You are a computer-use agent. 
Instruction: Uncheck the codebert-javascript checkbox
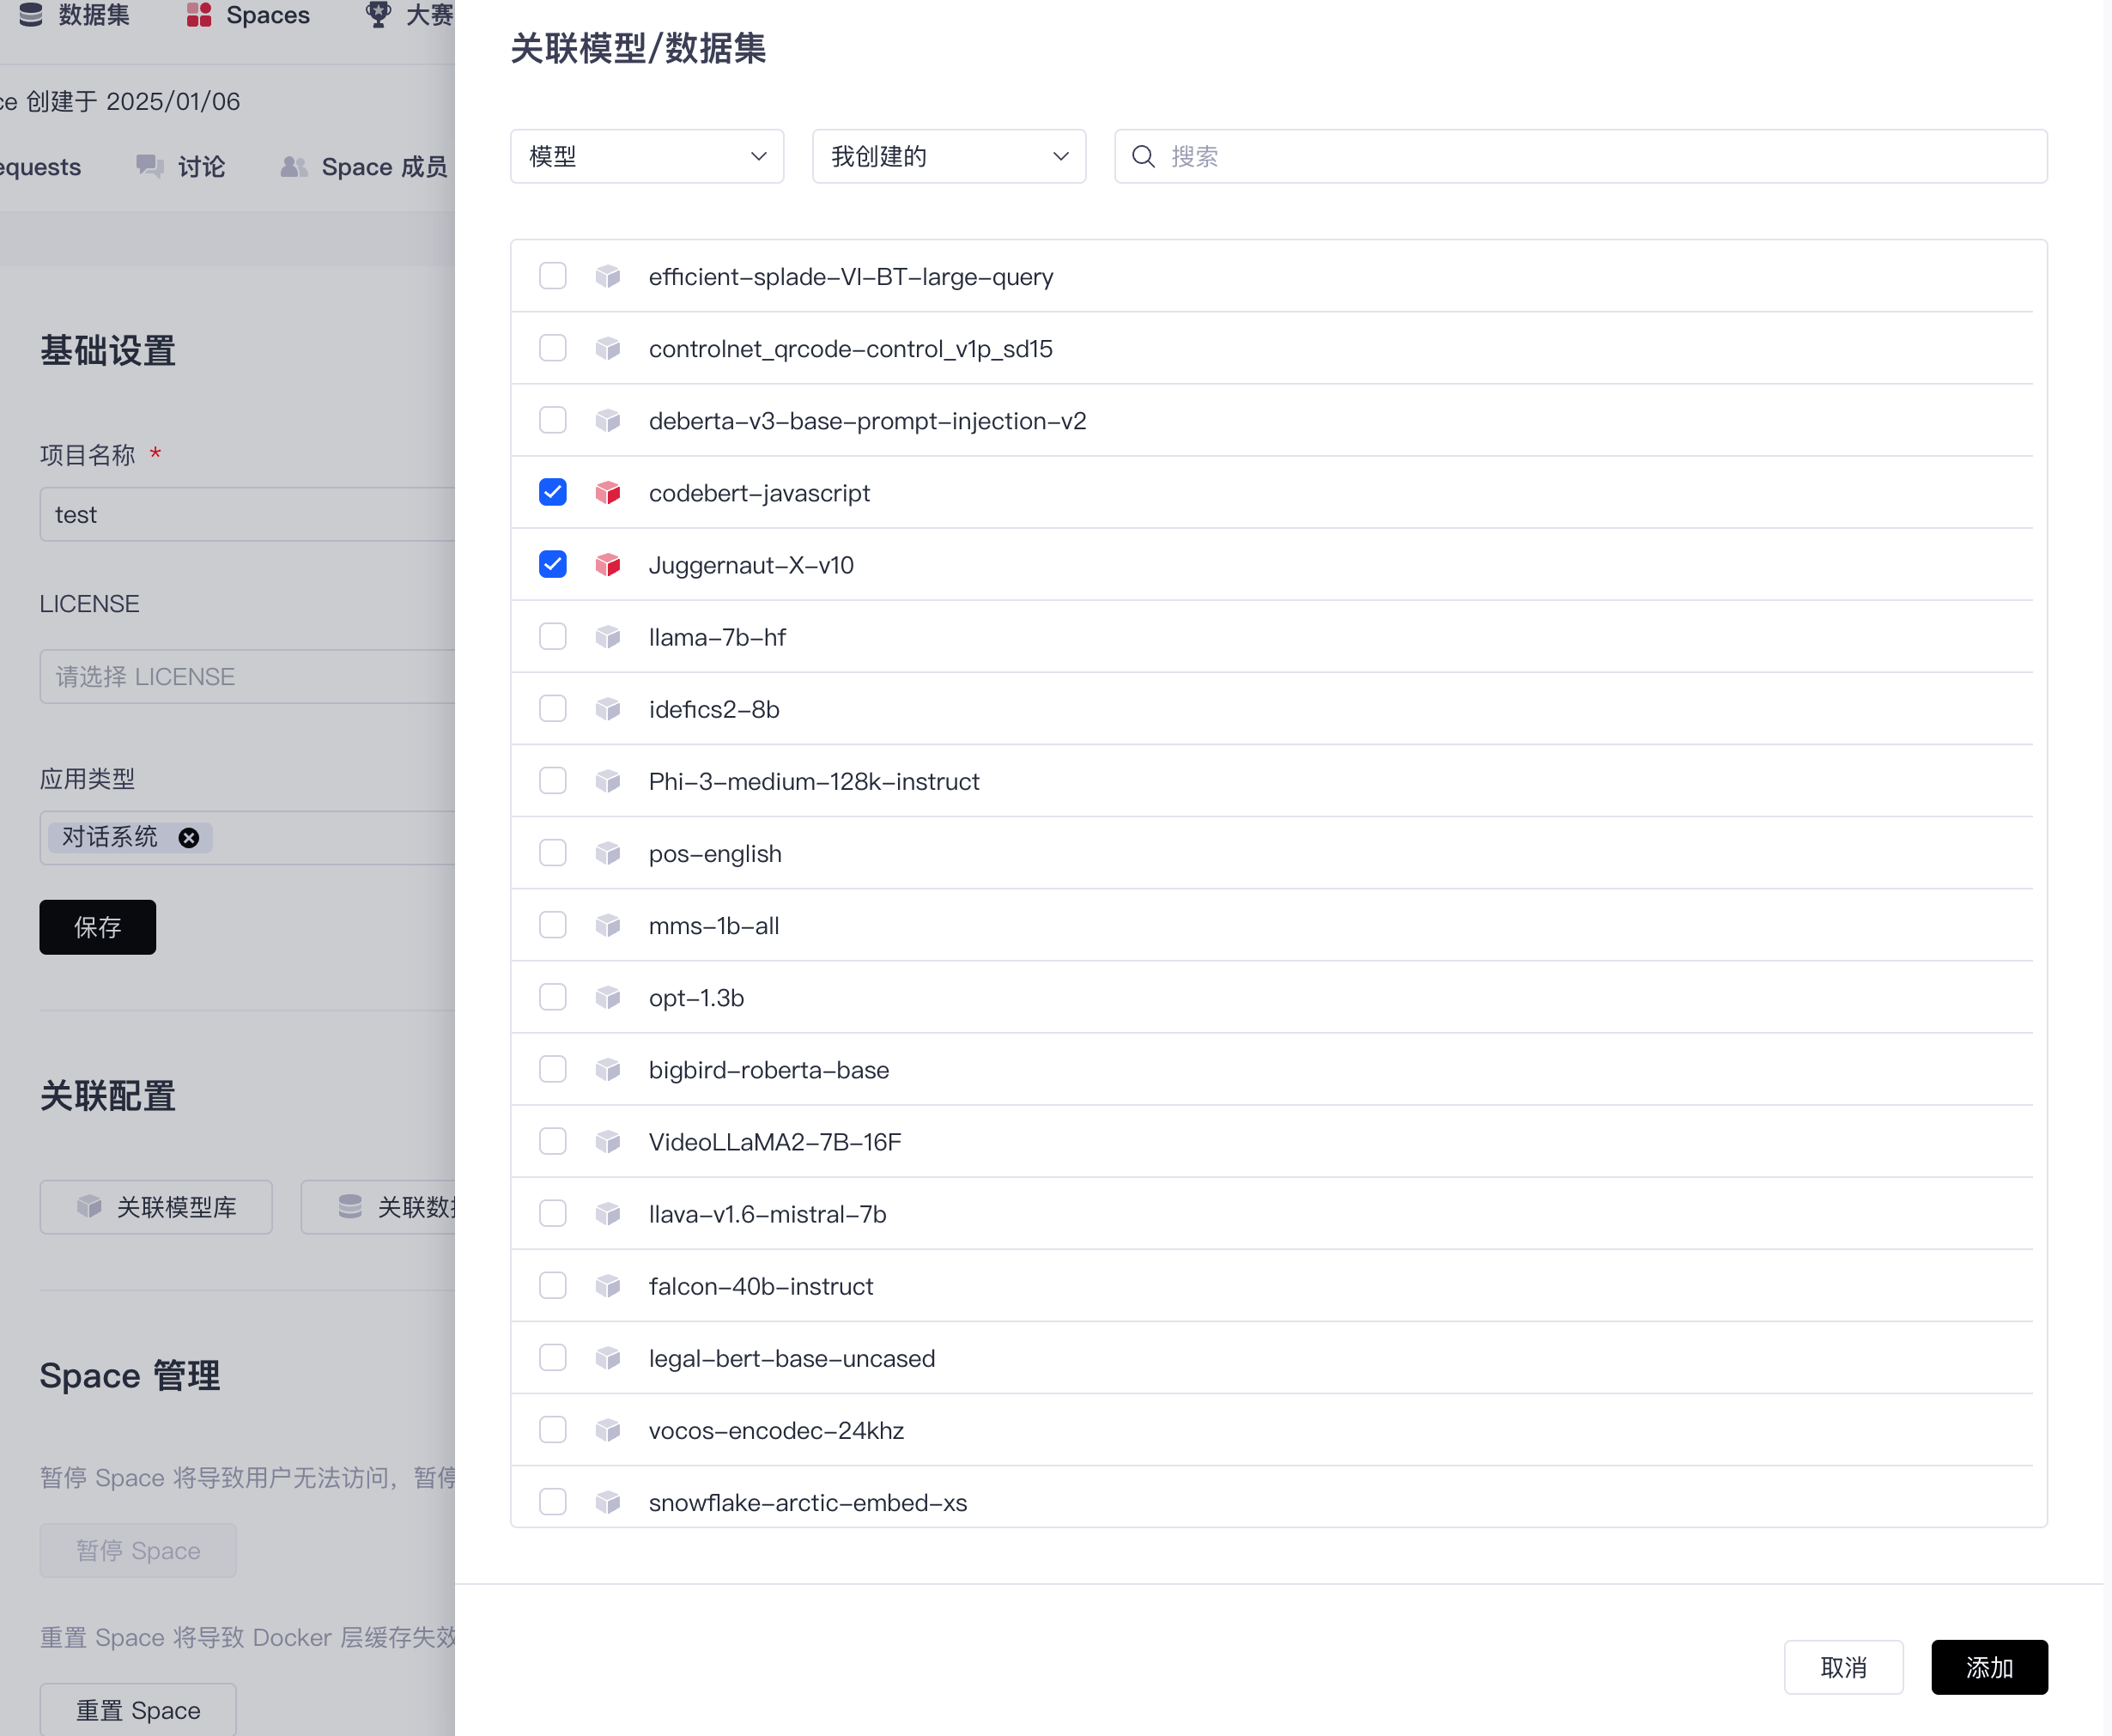click(x=553, y=493)
